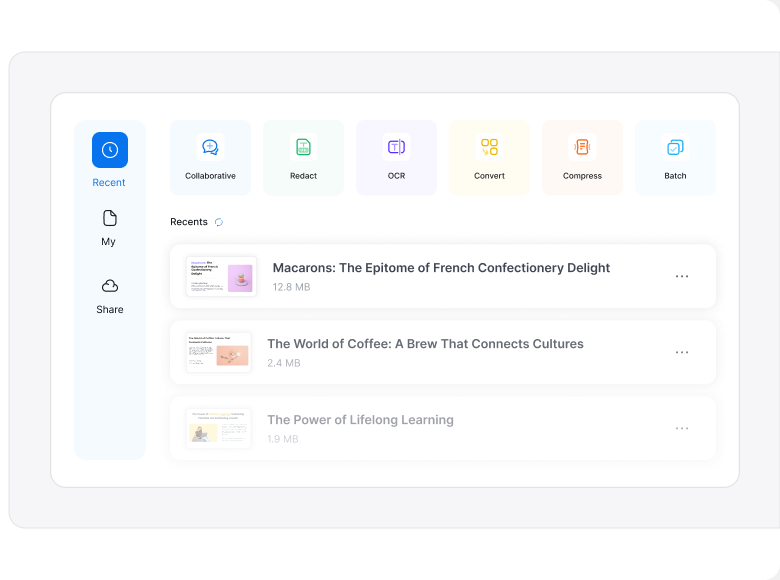The image size is (780, 580).
Task: Launch the OCR tool
Action: click(396, 157)
